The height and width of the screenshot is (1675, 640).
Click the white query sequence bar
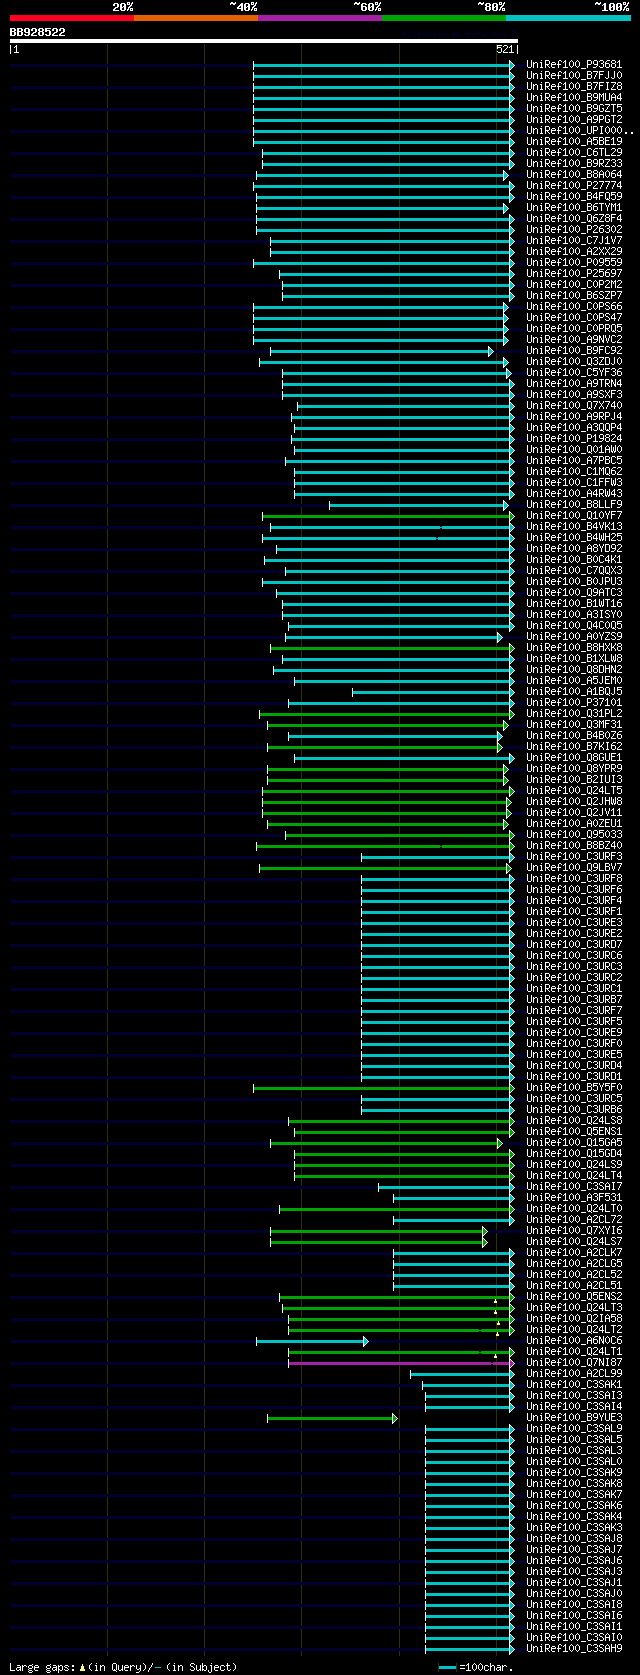point(264,41)
